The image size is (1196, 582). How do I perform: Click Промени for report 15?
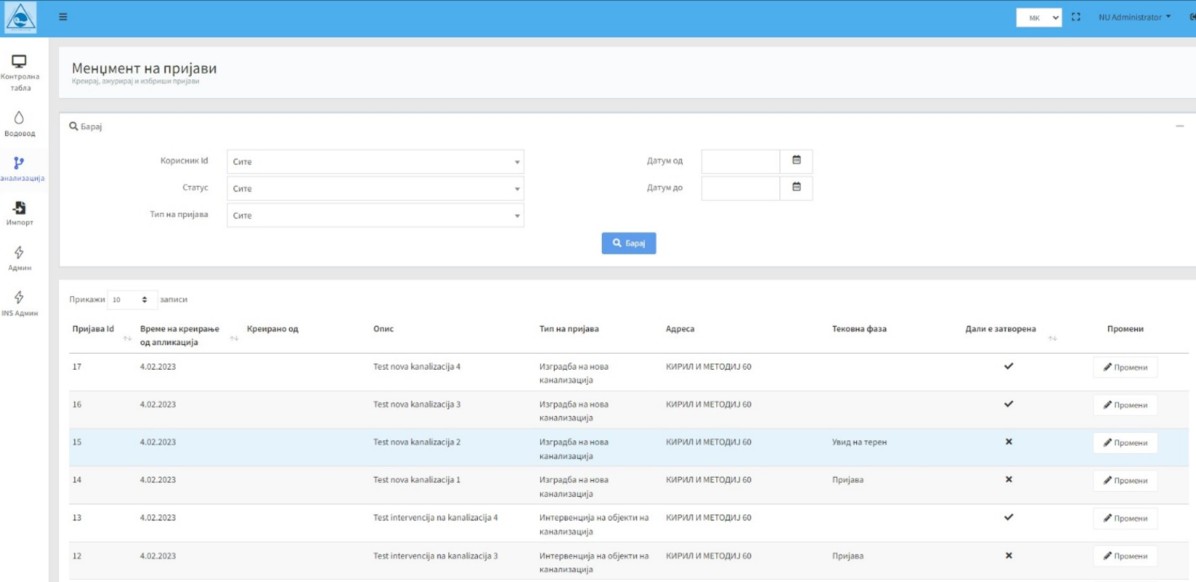(x=1125, y=442)
